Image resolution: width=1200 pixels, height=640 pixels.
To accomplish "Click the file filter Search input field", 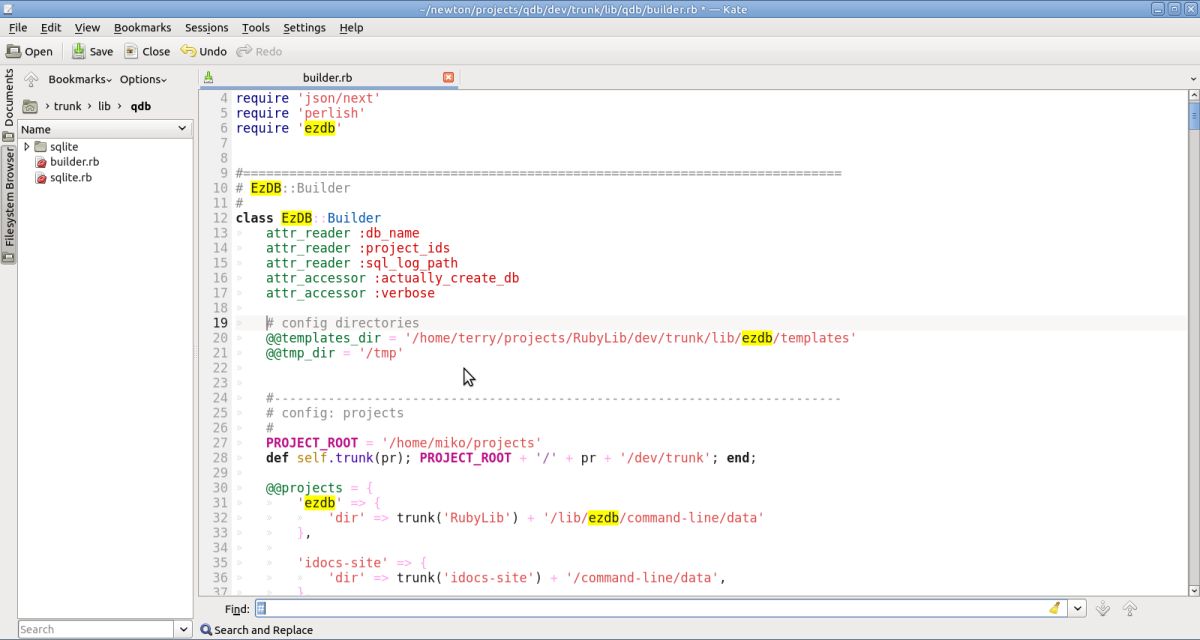I will point(96,629).
